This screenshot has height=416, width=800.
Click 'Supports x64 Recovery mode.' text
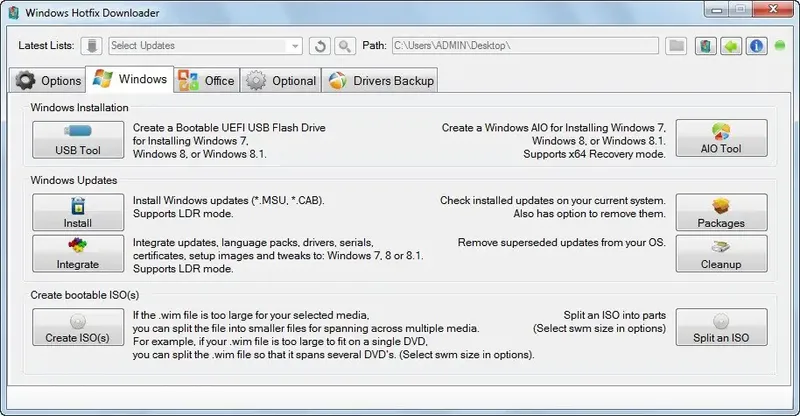[x=594, y=154]
